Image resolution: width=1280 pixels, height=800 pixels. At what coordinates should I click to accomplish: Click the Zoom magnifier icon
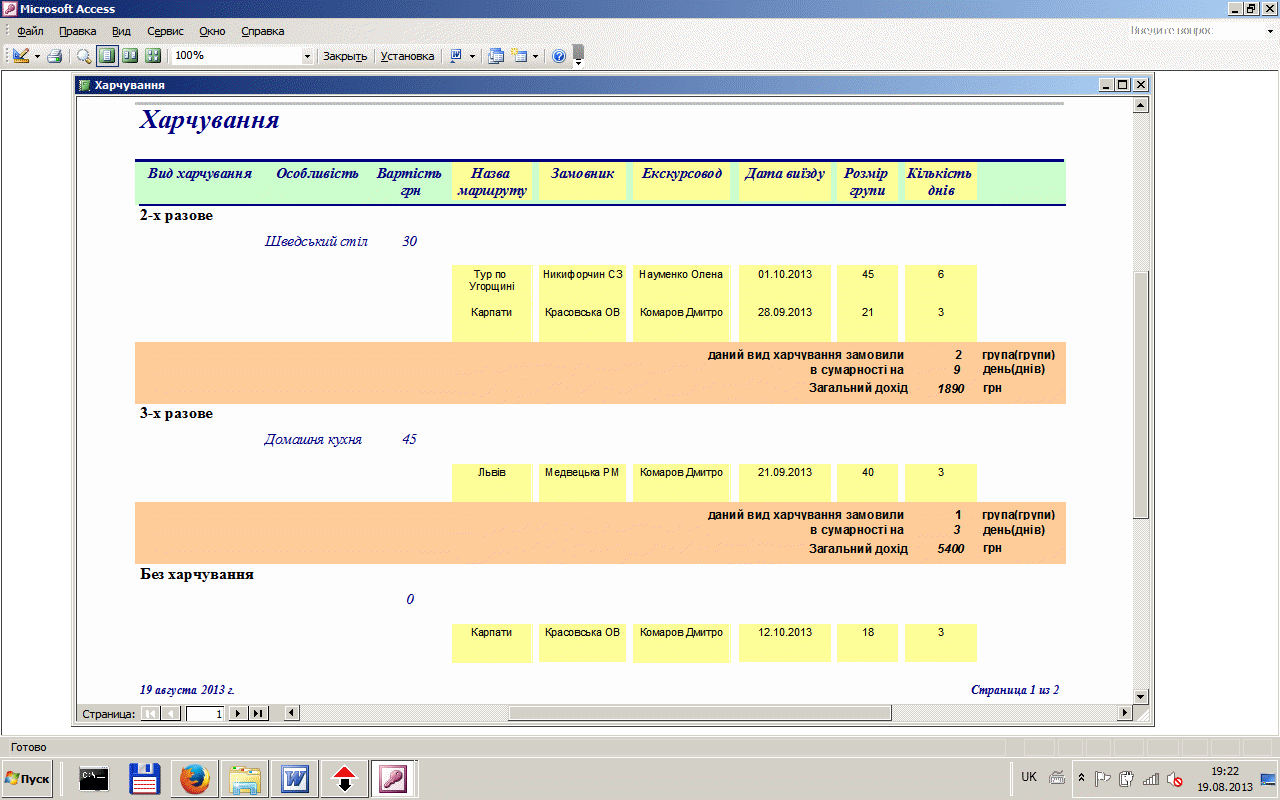click(x=84, y=56)
